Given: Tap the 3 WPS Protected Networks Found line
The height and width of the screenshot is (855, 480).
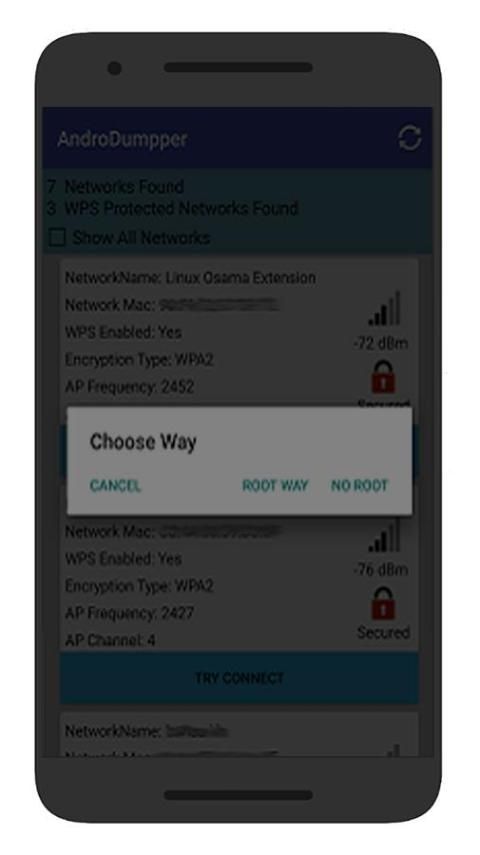Looking at the screenshot, I should pos(173,208).
